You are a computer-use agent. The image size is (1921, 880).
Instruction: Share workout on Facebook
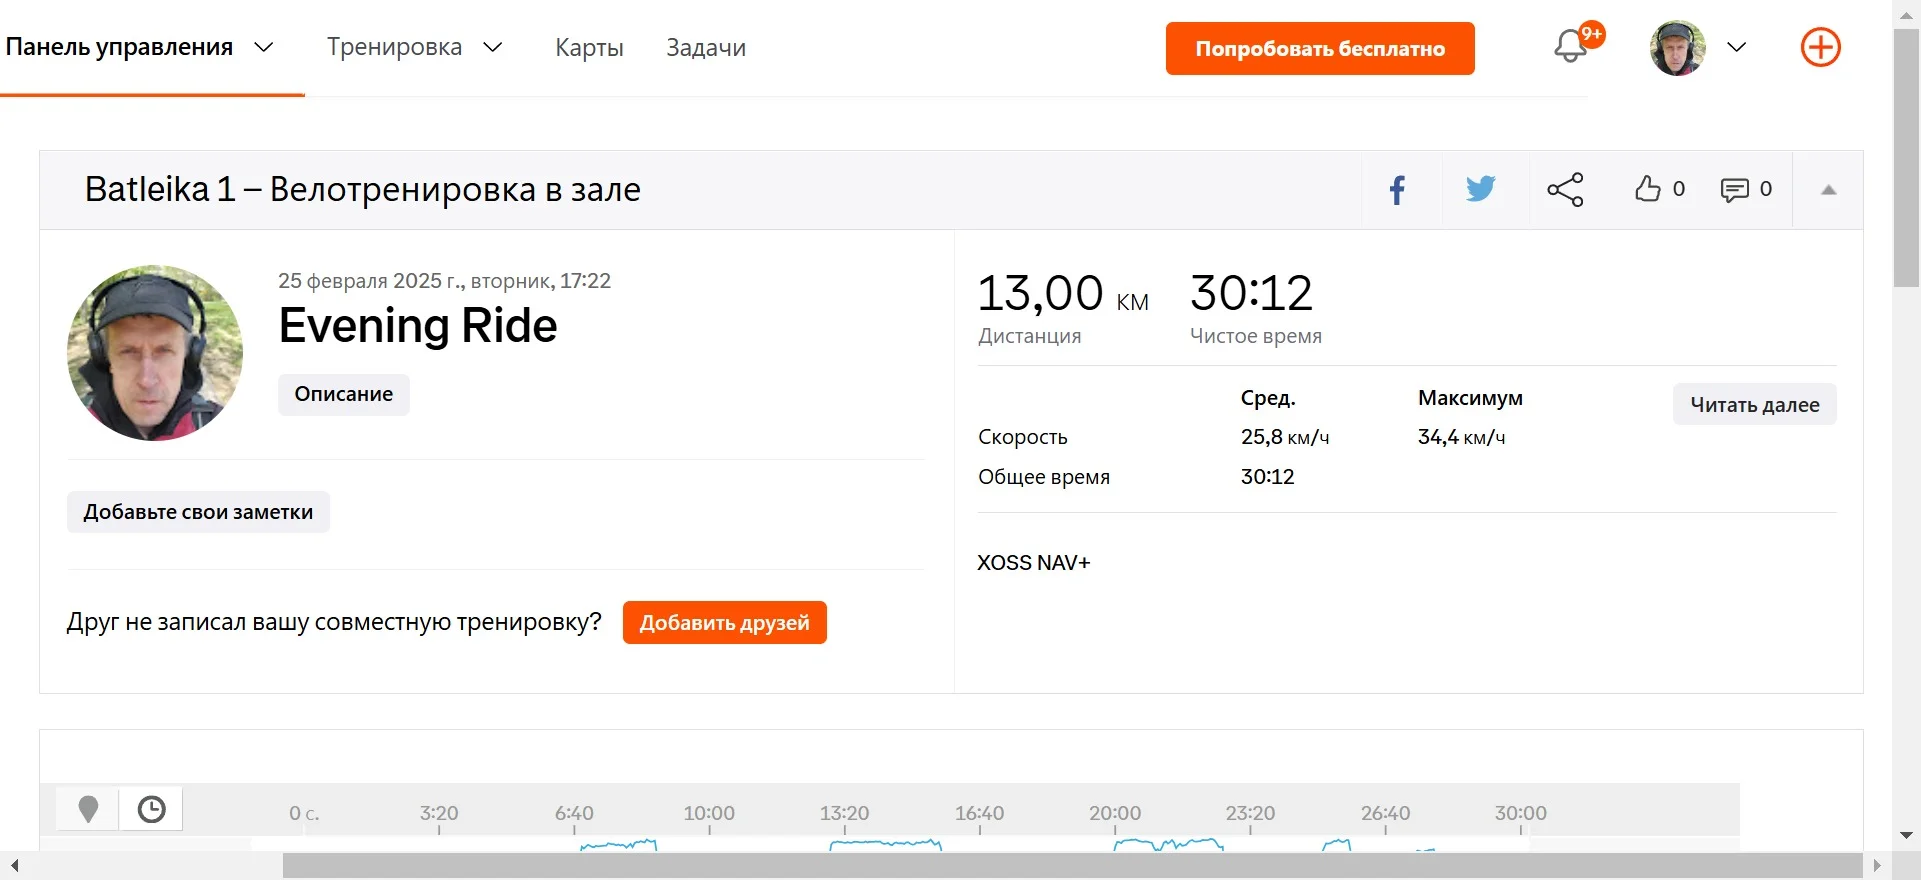tap(1398, 190)
